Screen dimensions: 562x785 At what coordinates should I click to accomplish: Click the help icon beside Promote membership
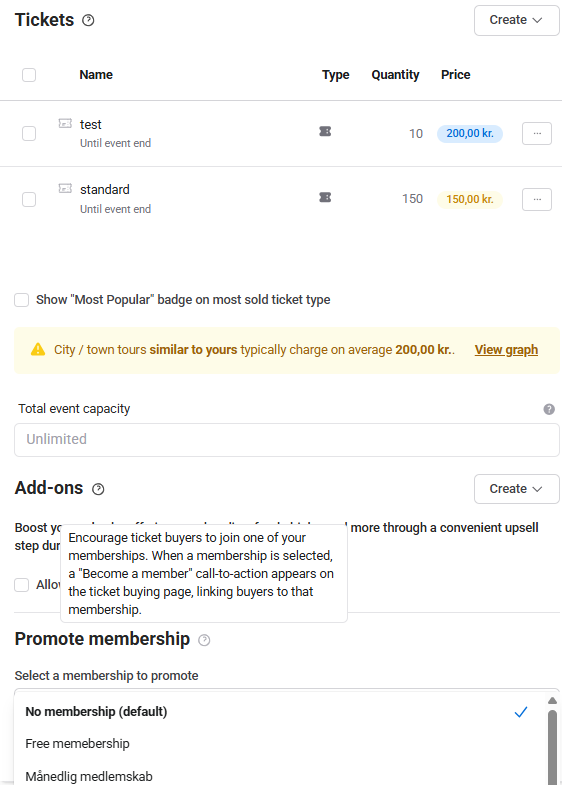tap(204, 640)
